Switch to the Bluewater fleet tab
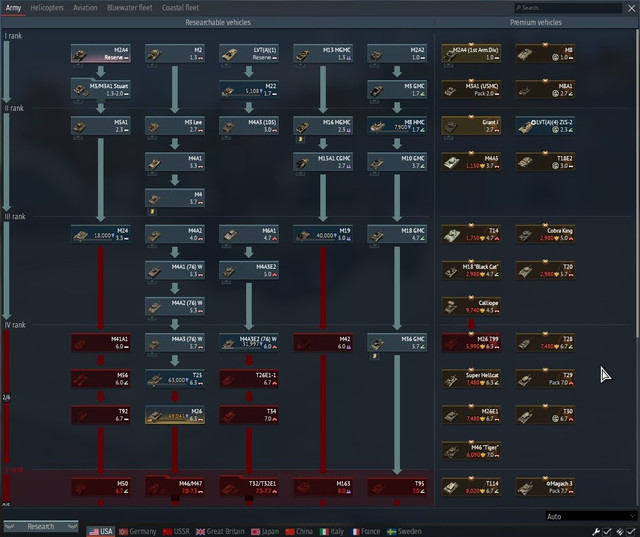This screenshot has height=537, width=640. pyautogui.click(x=129, y=8)
